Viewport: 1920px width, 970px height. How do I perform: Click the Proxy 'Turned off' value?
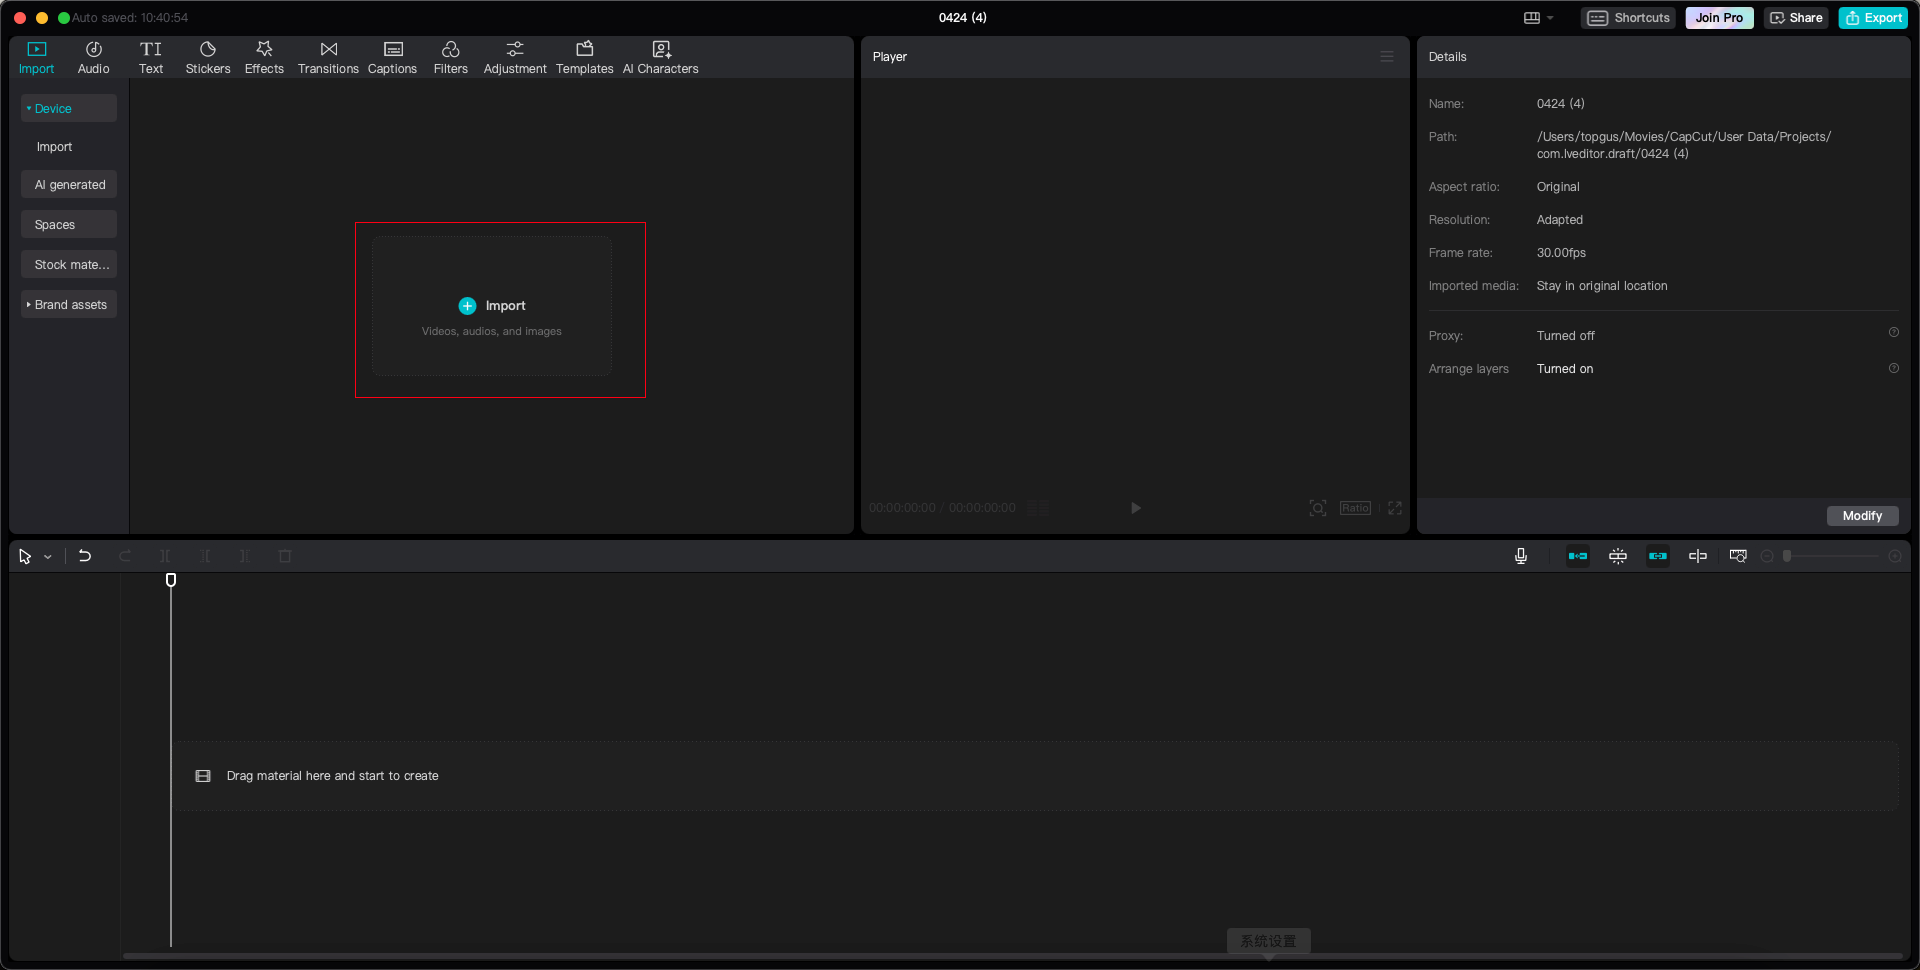tap(1566, 336)
